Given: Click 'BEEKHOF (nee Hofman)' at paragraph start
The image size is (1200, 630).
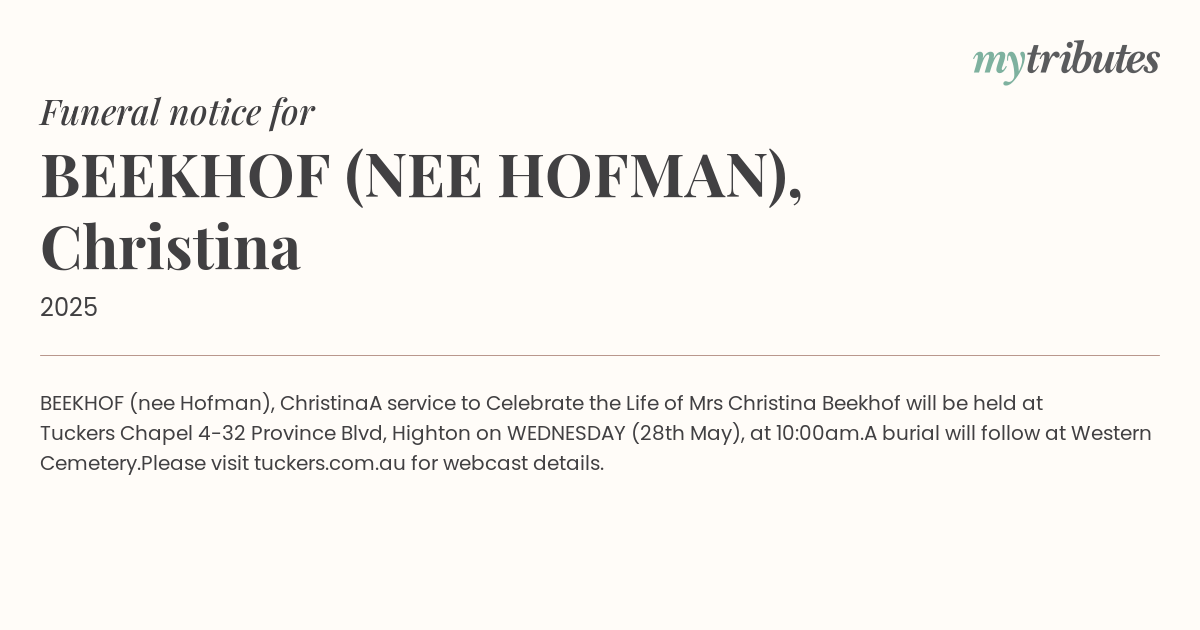Looking at the screenshot, I should click(155, 403).
